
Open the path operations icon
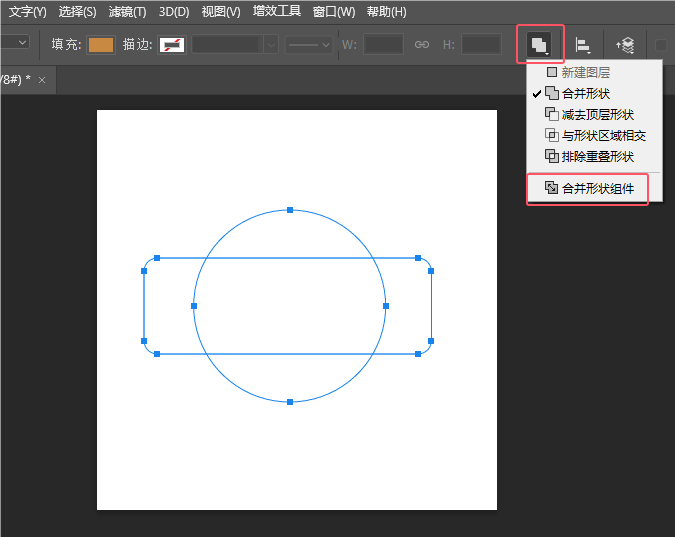(x=540, y=45)
